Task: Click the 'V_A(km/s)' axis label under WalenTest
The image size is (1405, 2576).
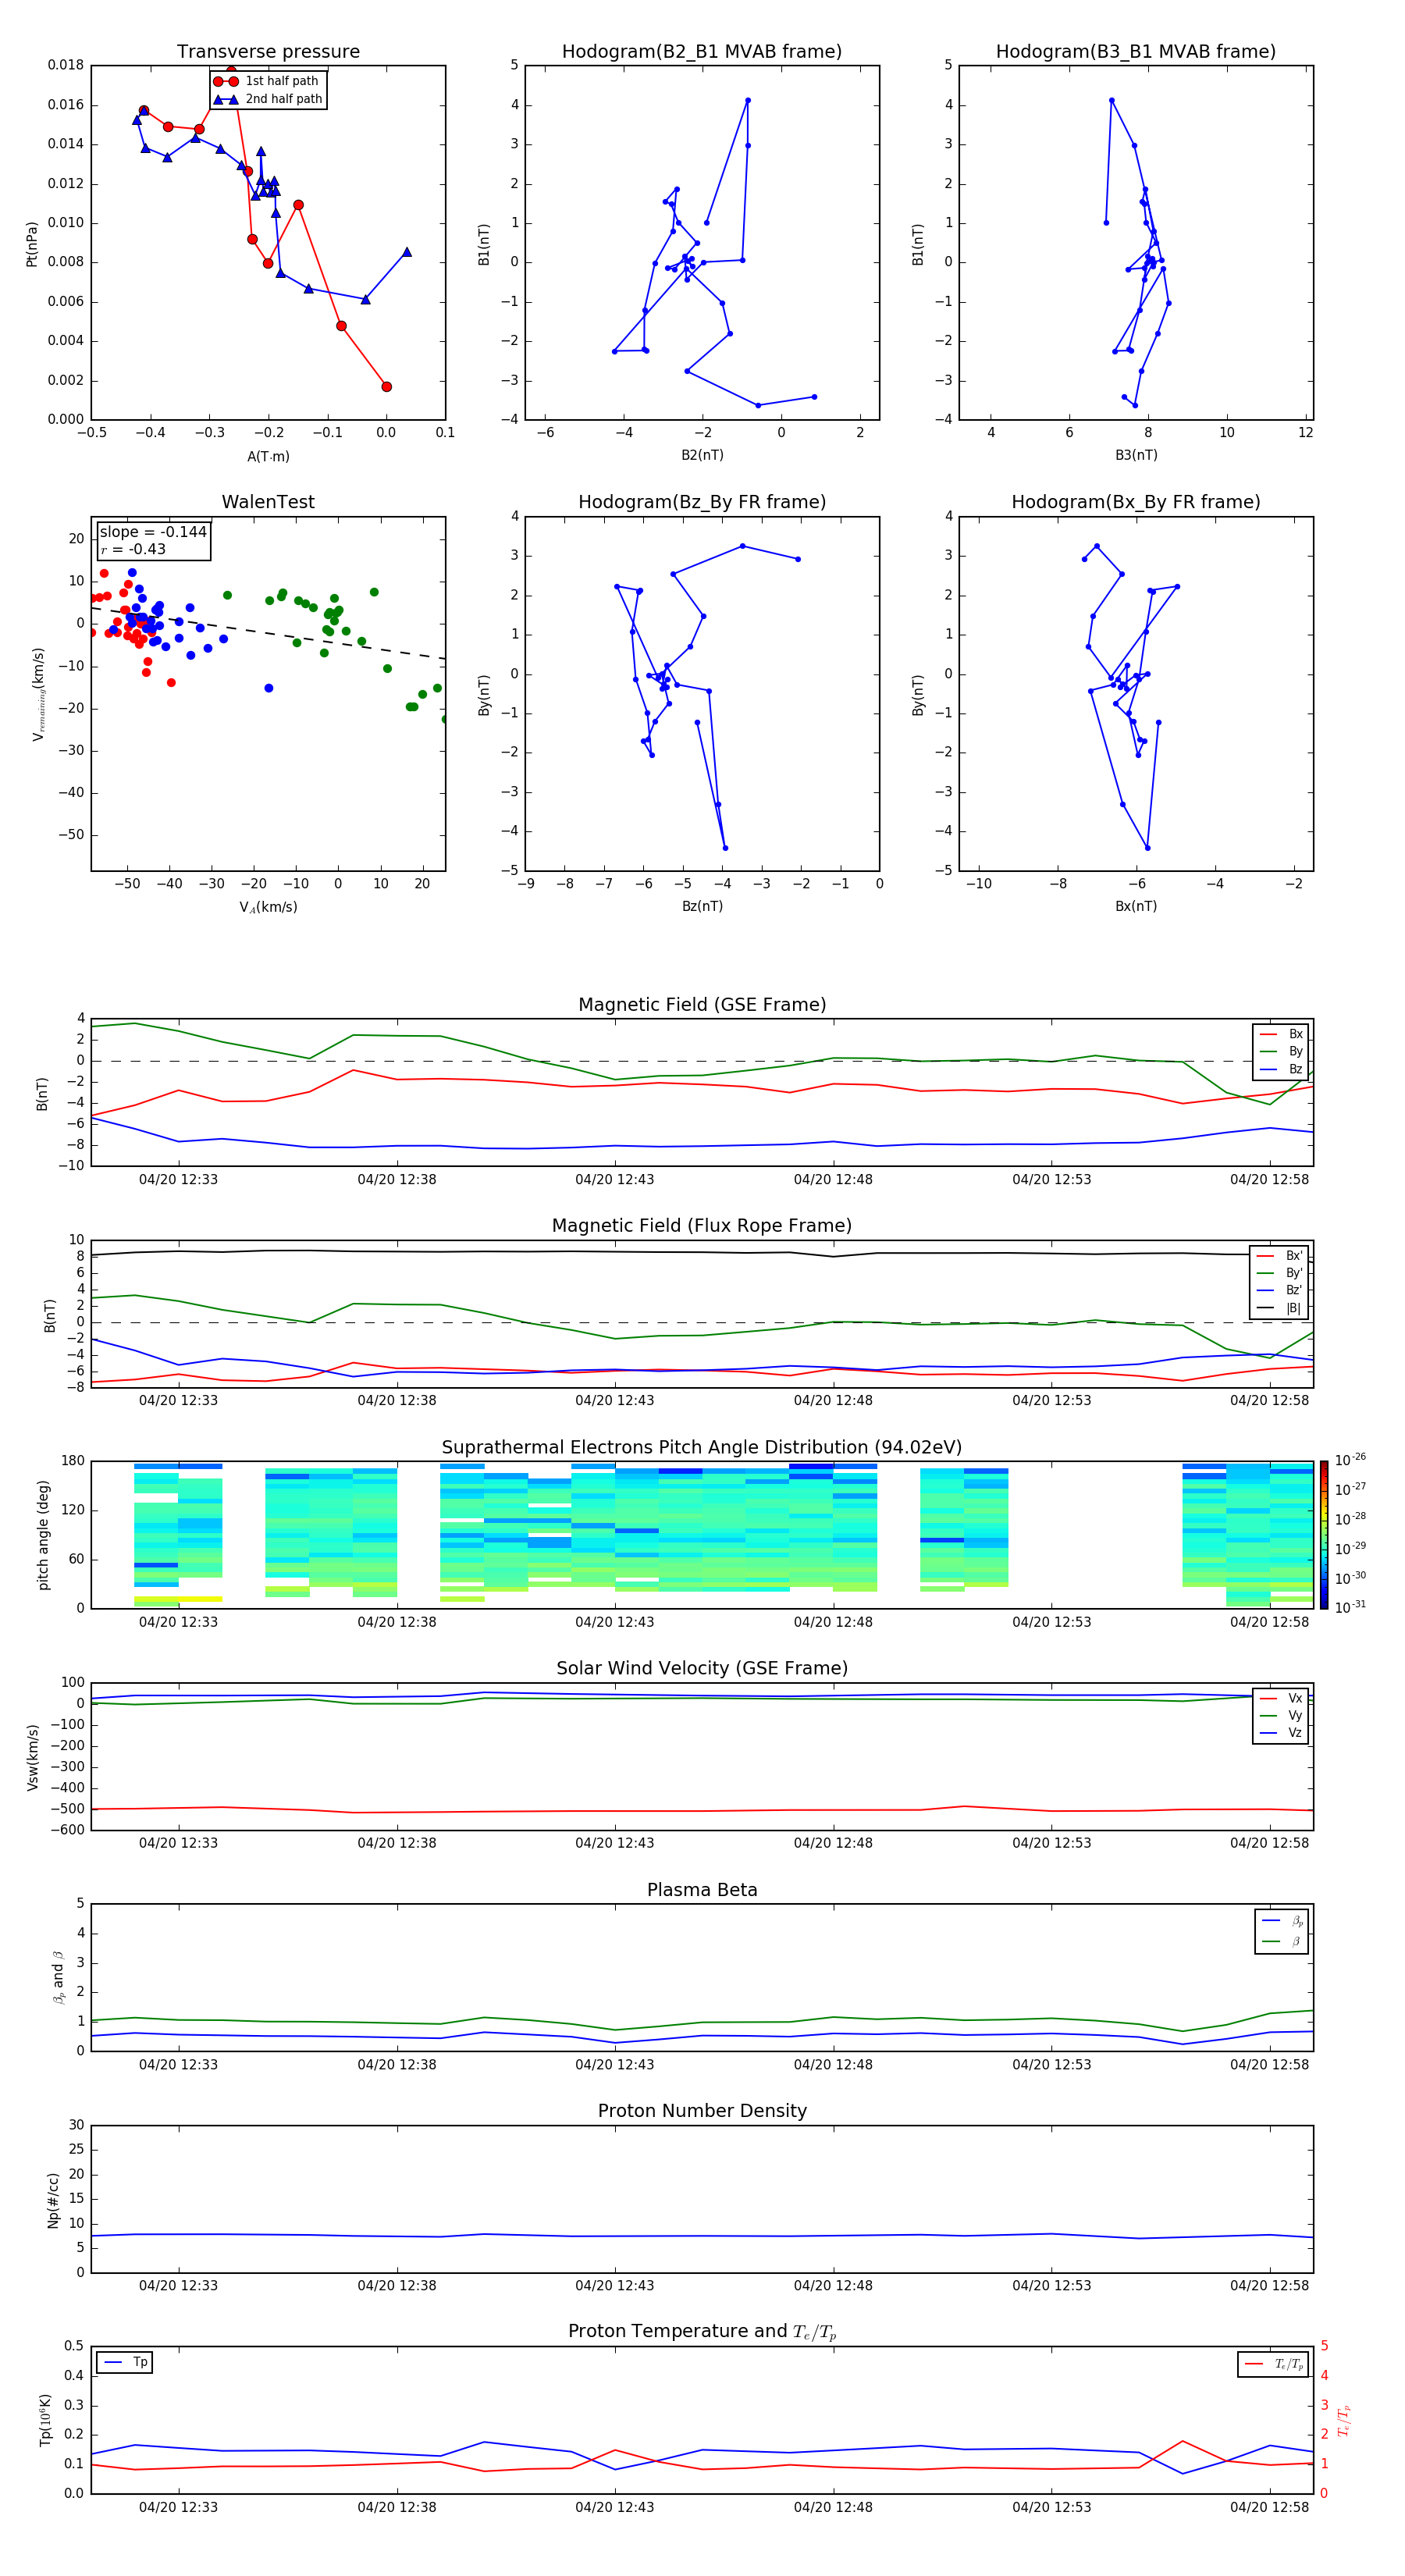Action: point(268,907)
